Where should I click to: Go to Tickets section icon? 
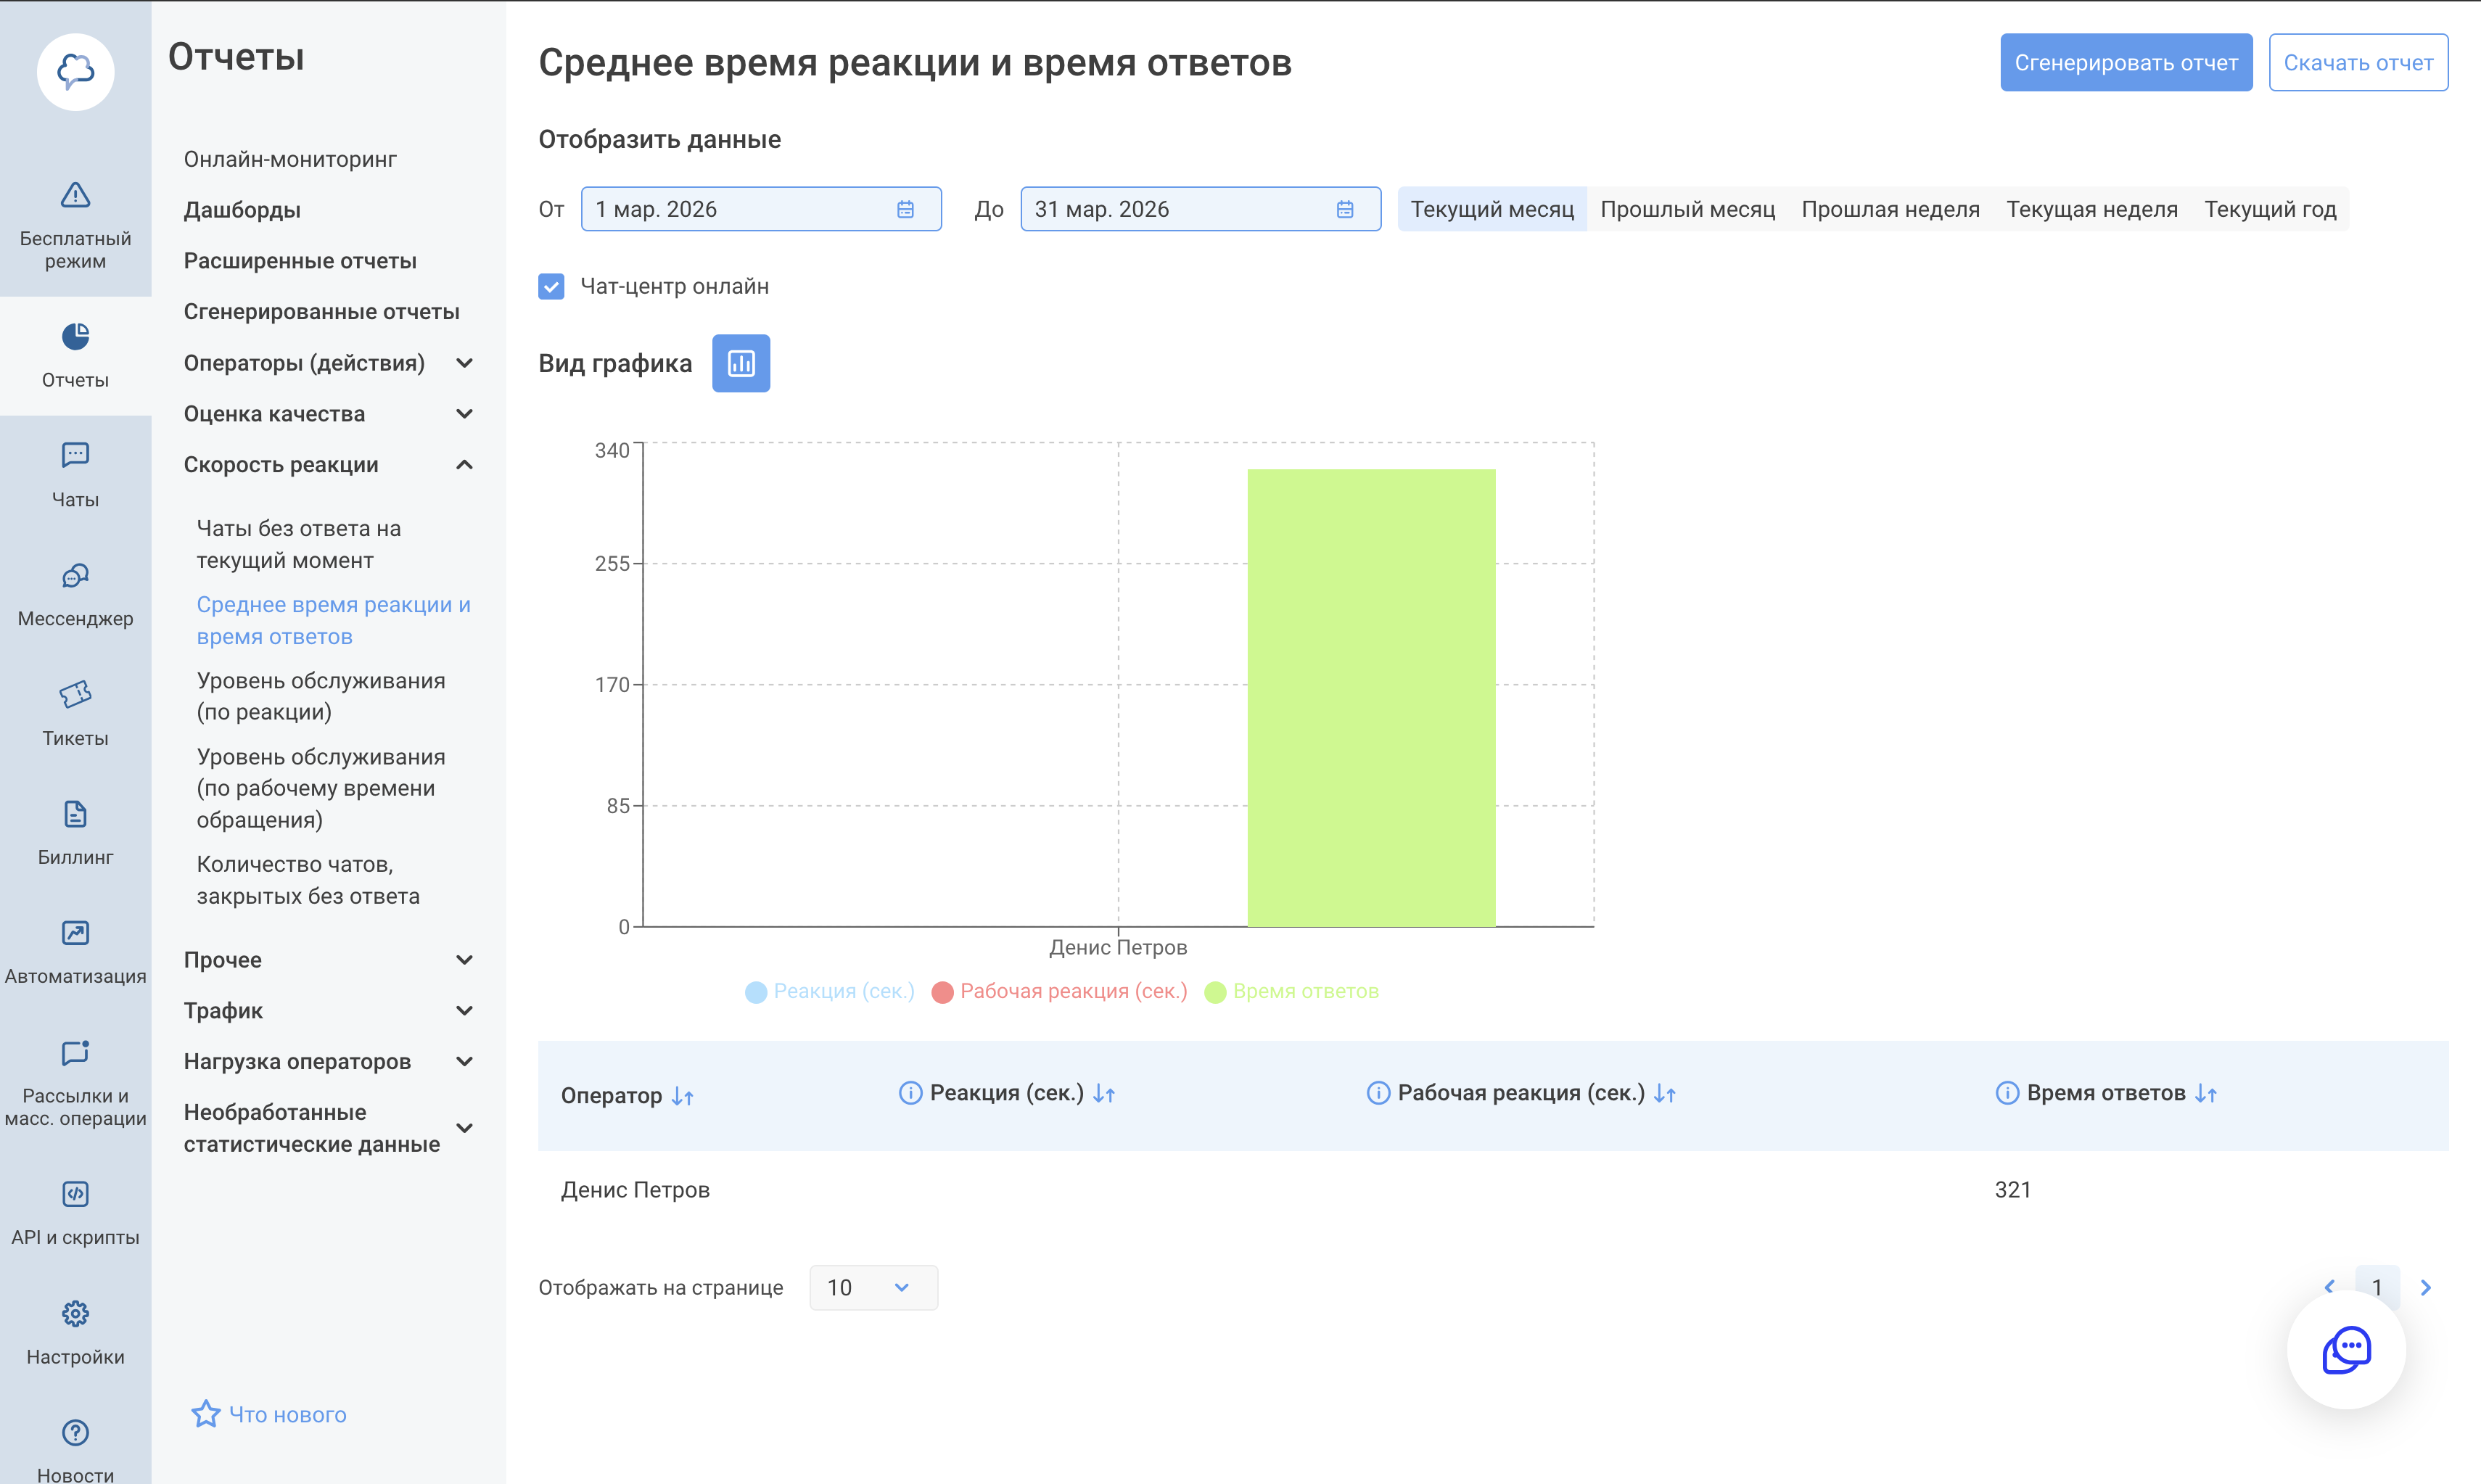click(75, 694)
